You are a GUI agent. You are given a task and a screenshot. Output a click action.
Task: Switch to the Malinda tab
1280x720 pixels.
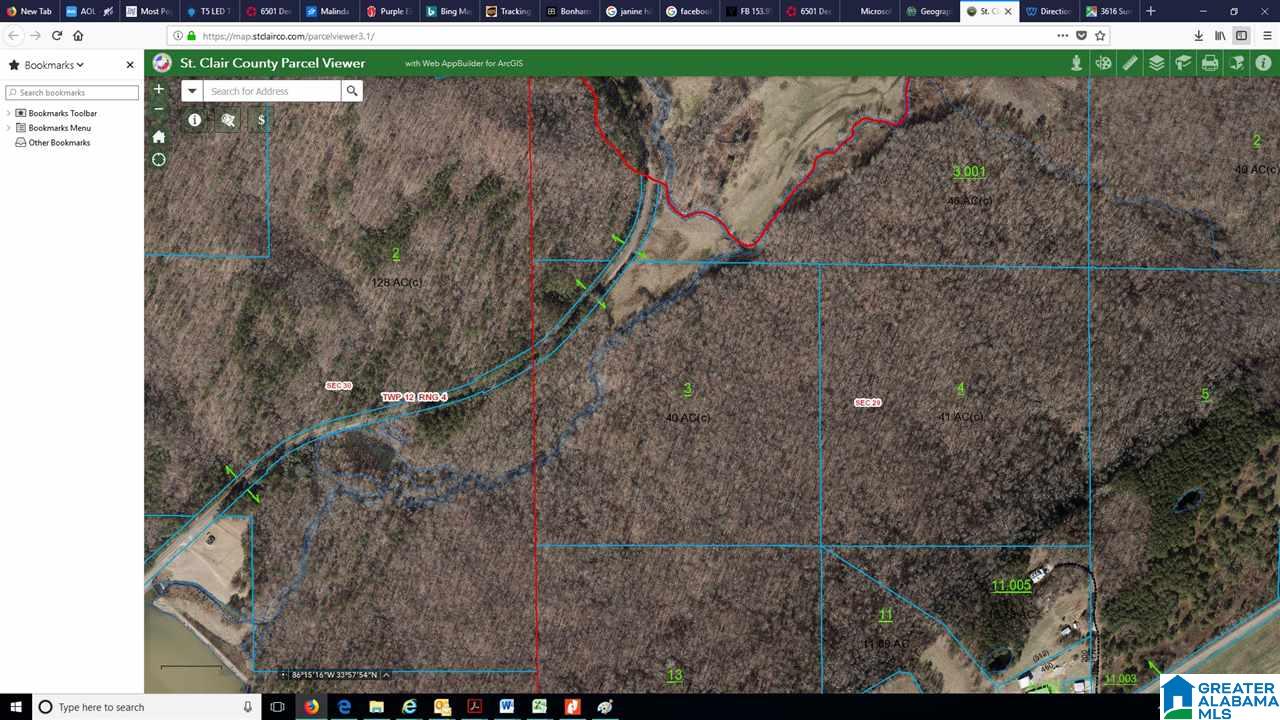pos(329,11)
